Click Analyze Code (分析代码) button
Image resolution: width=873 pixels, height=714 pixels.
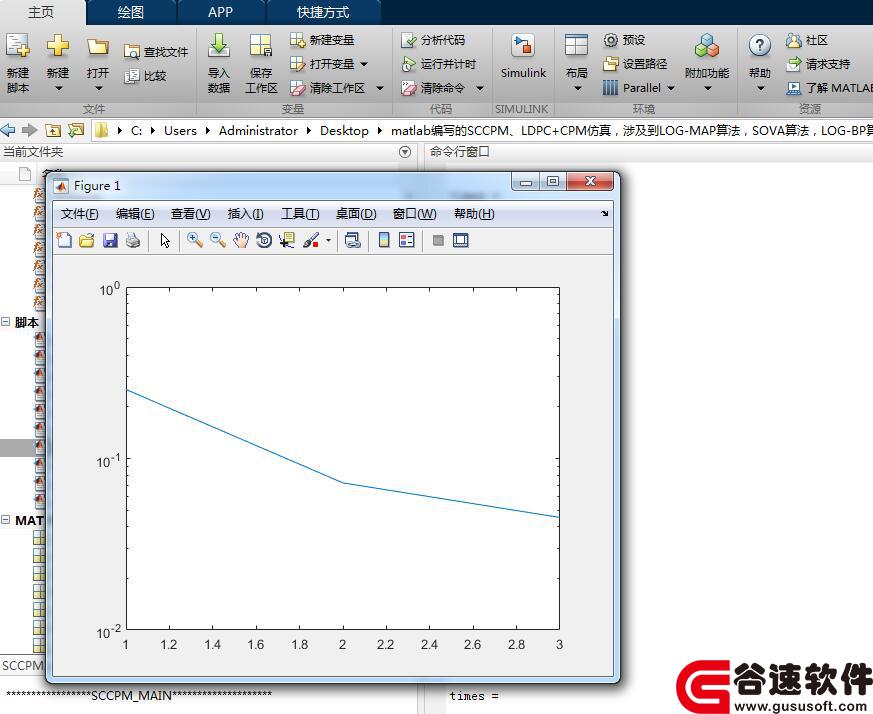pyautogui.click(x=433, y=40)
